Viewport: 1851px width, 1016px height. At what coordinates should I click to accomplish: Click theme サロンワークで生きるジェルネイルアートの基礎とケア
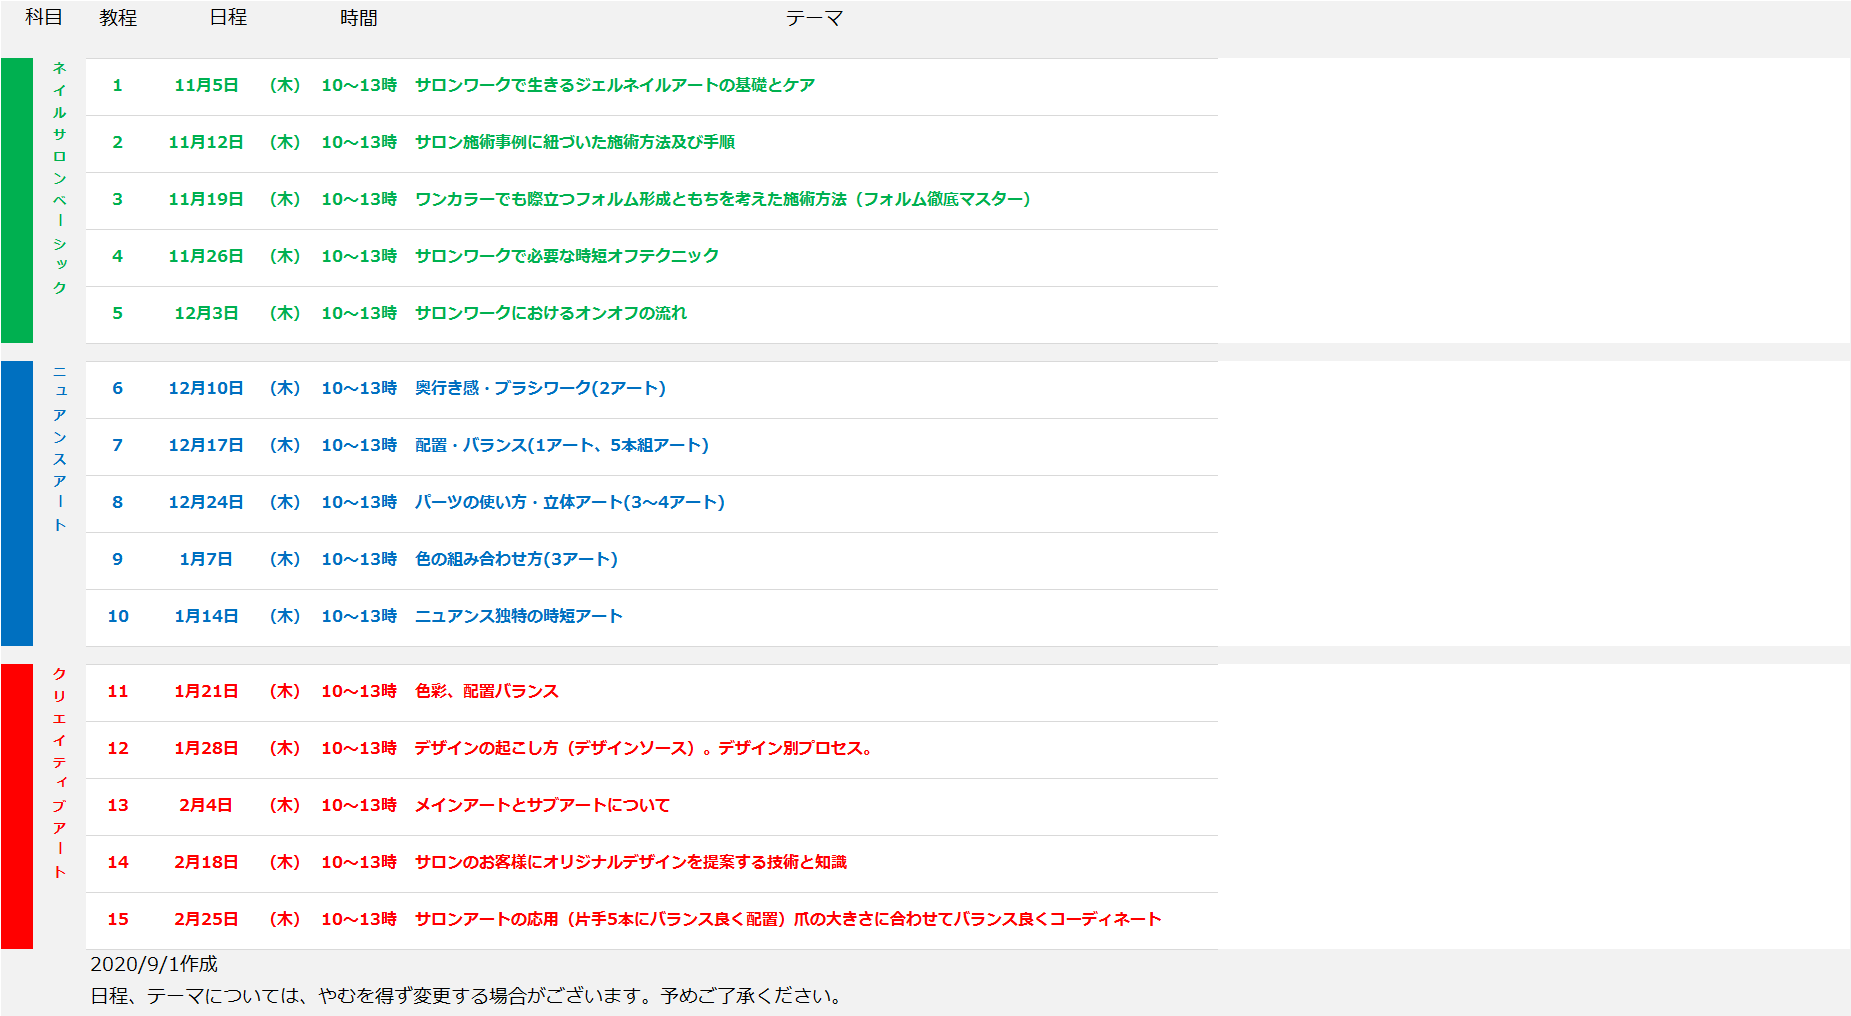(615, 85)
